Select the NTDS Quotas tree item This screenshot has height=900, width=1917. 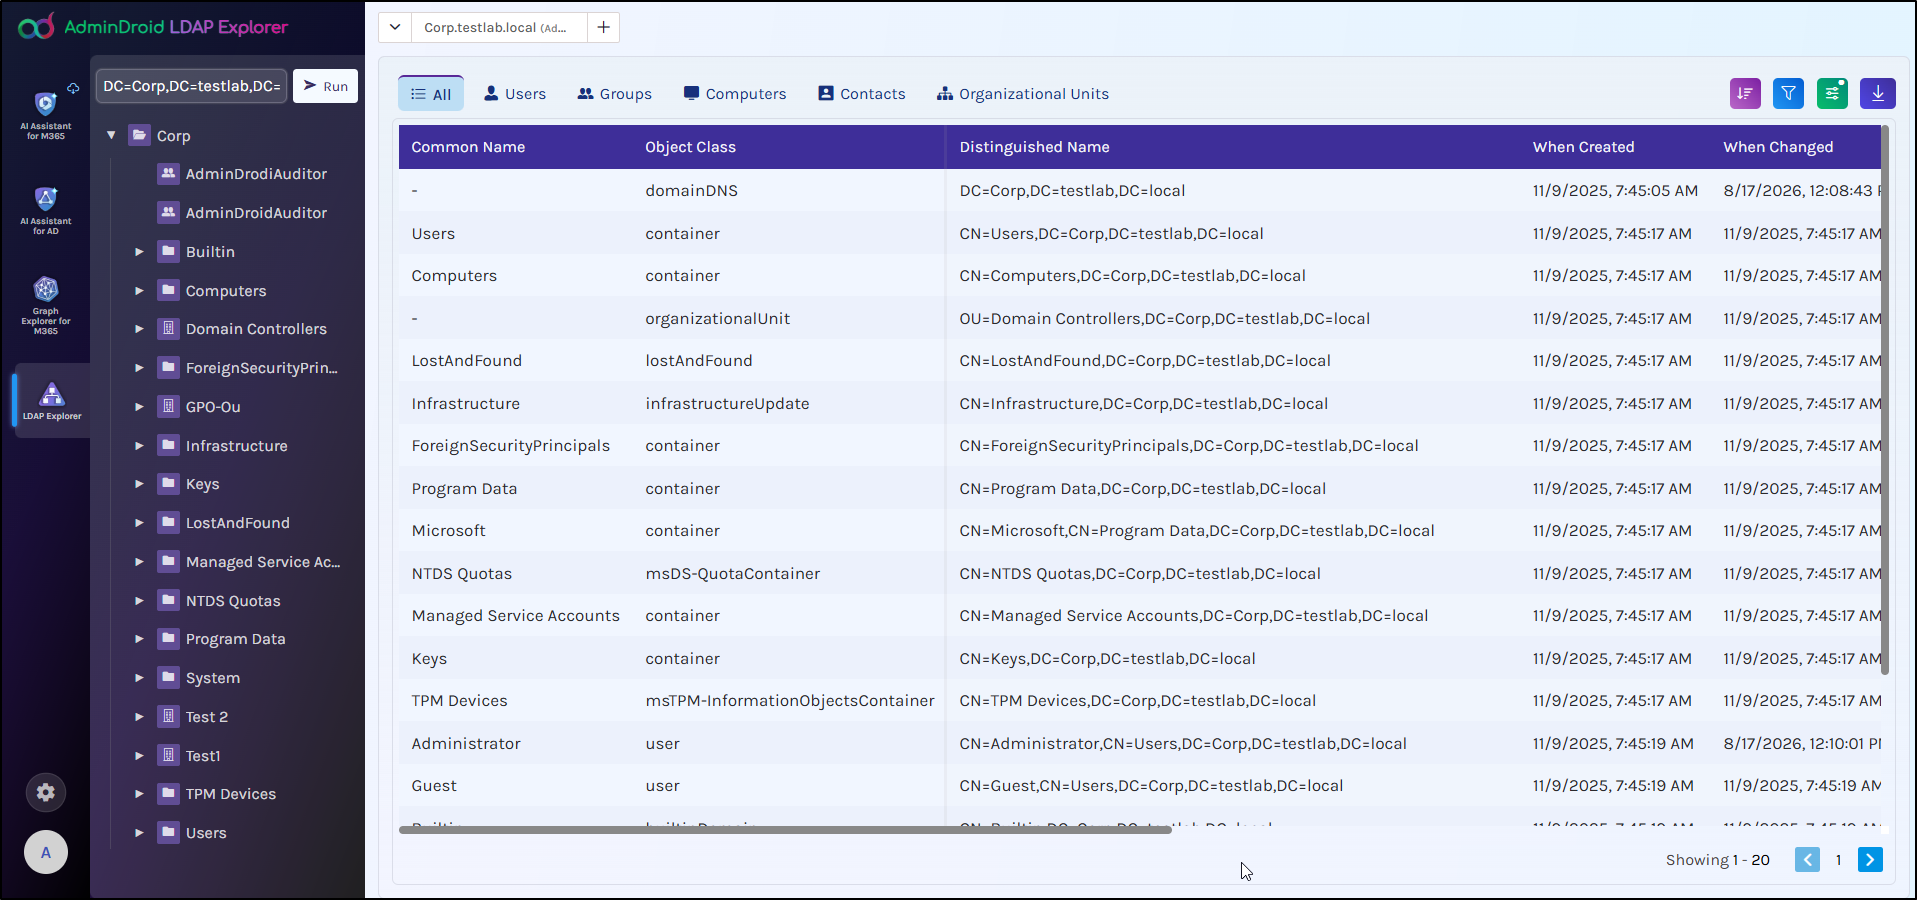[233, 601]
